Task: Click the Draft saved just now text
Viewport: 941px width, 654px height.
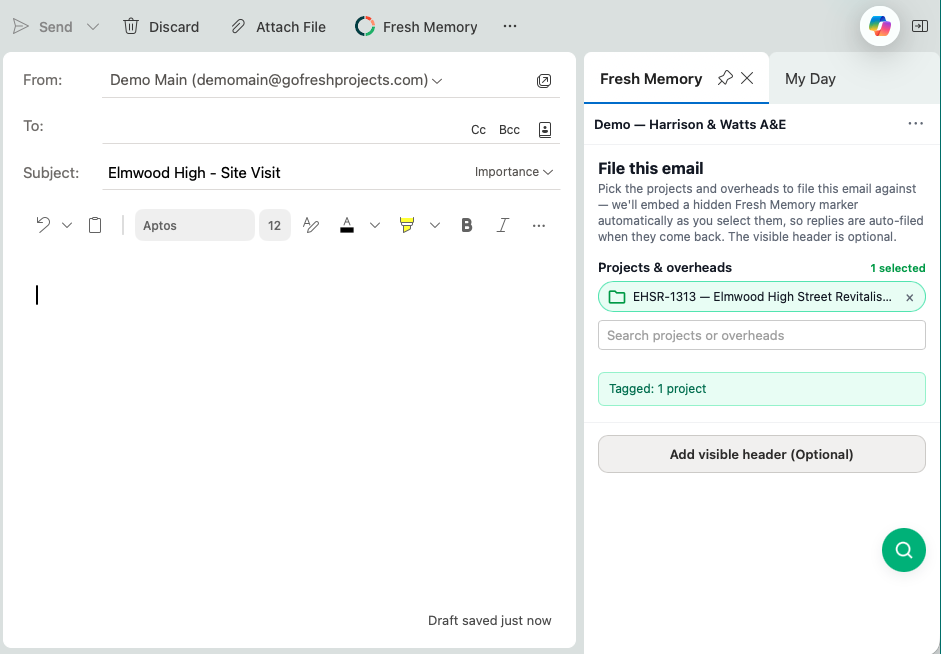Action: (489, 620)
